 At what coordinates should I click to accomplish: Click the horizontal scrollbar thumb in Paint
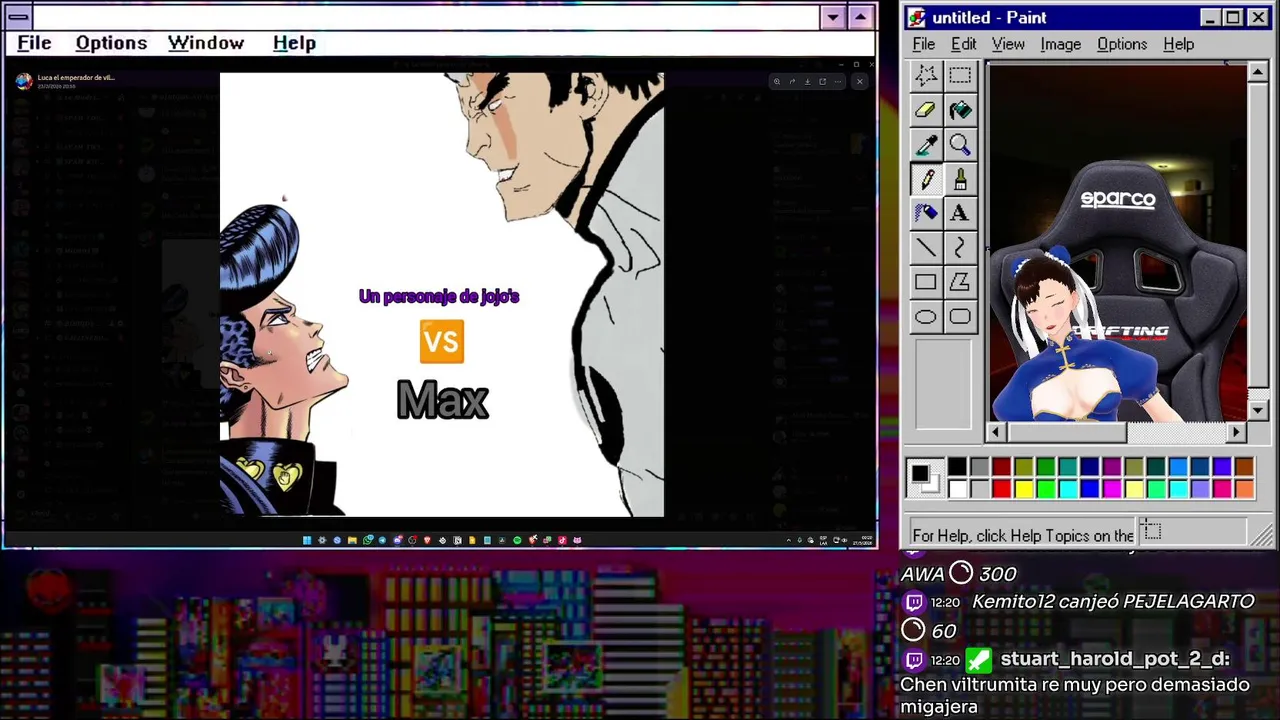click(x=1067, y=432)
